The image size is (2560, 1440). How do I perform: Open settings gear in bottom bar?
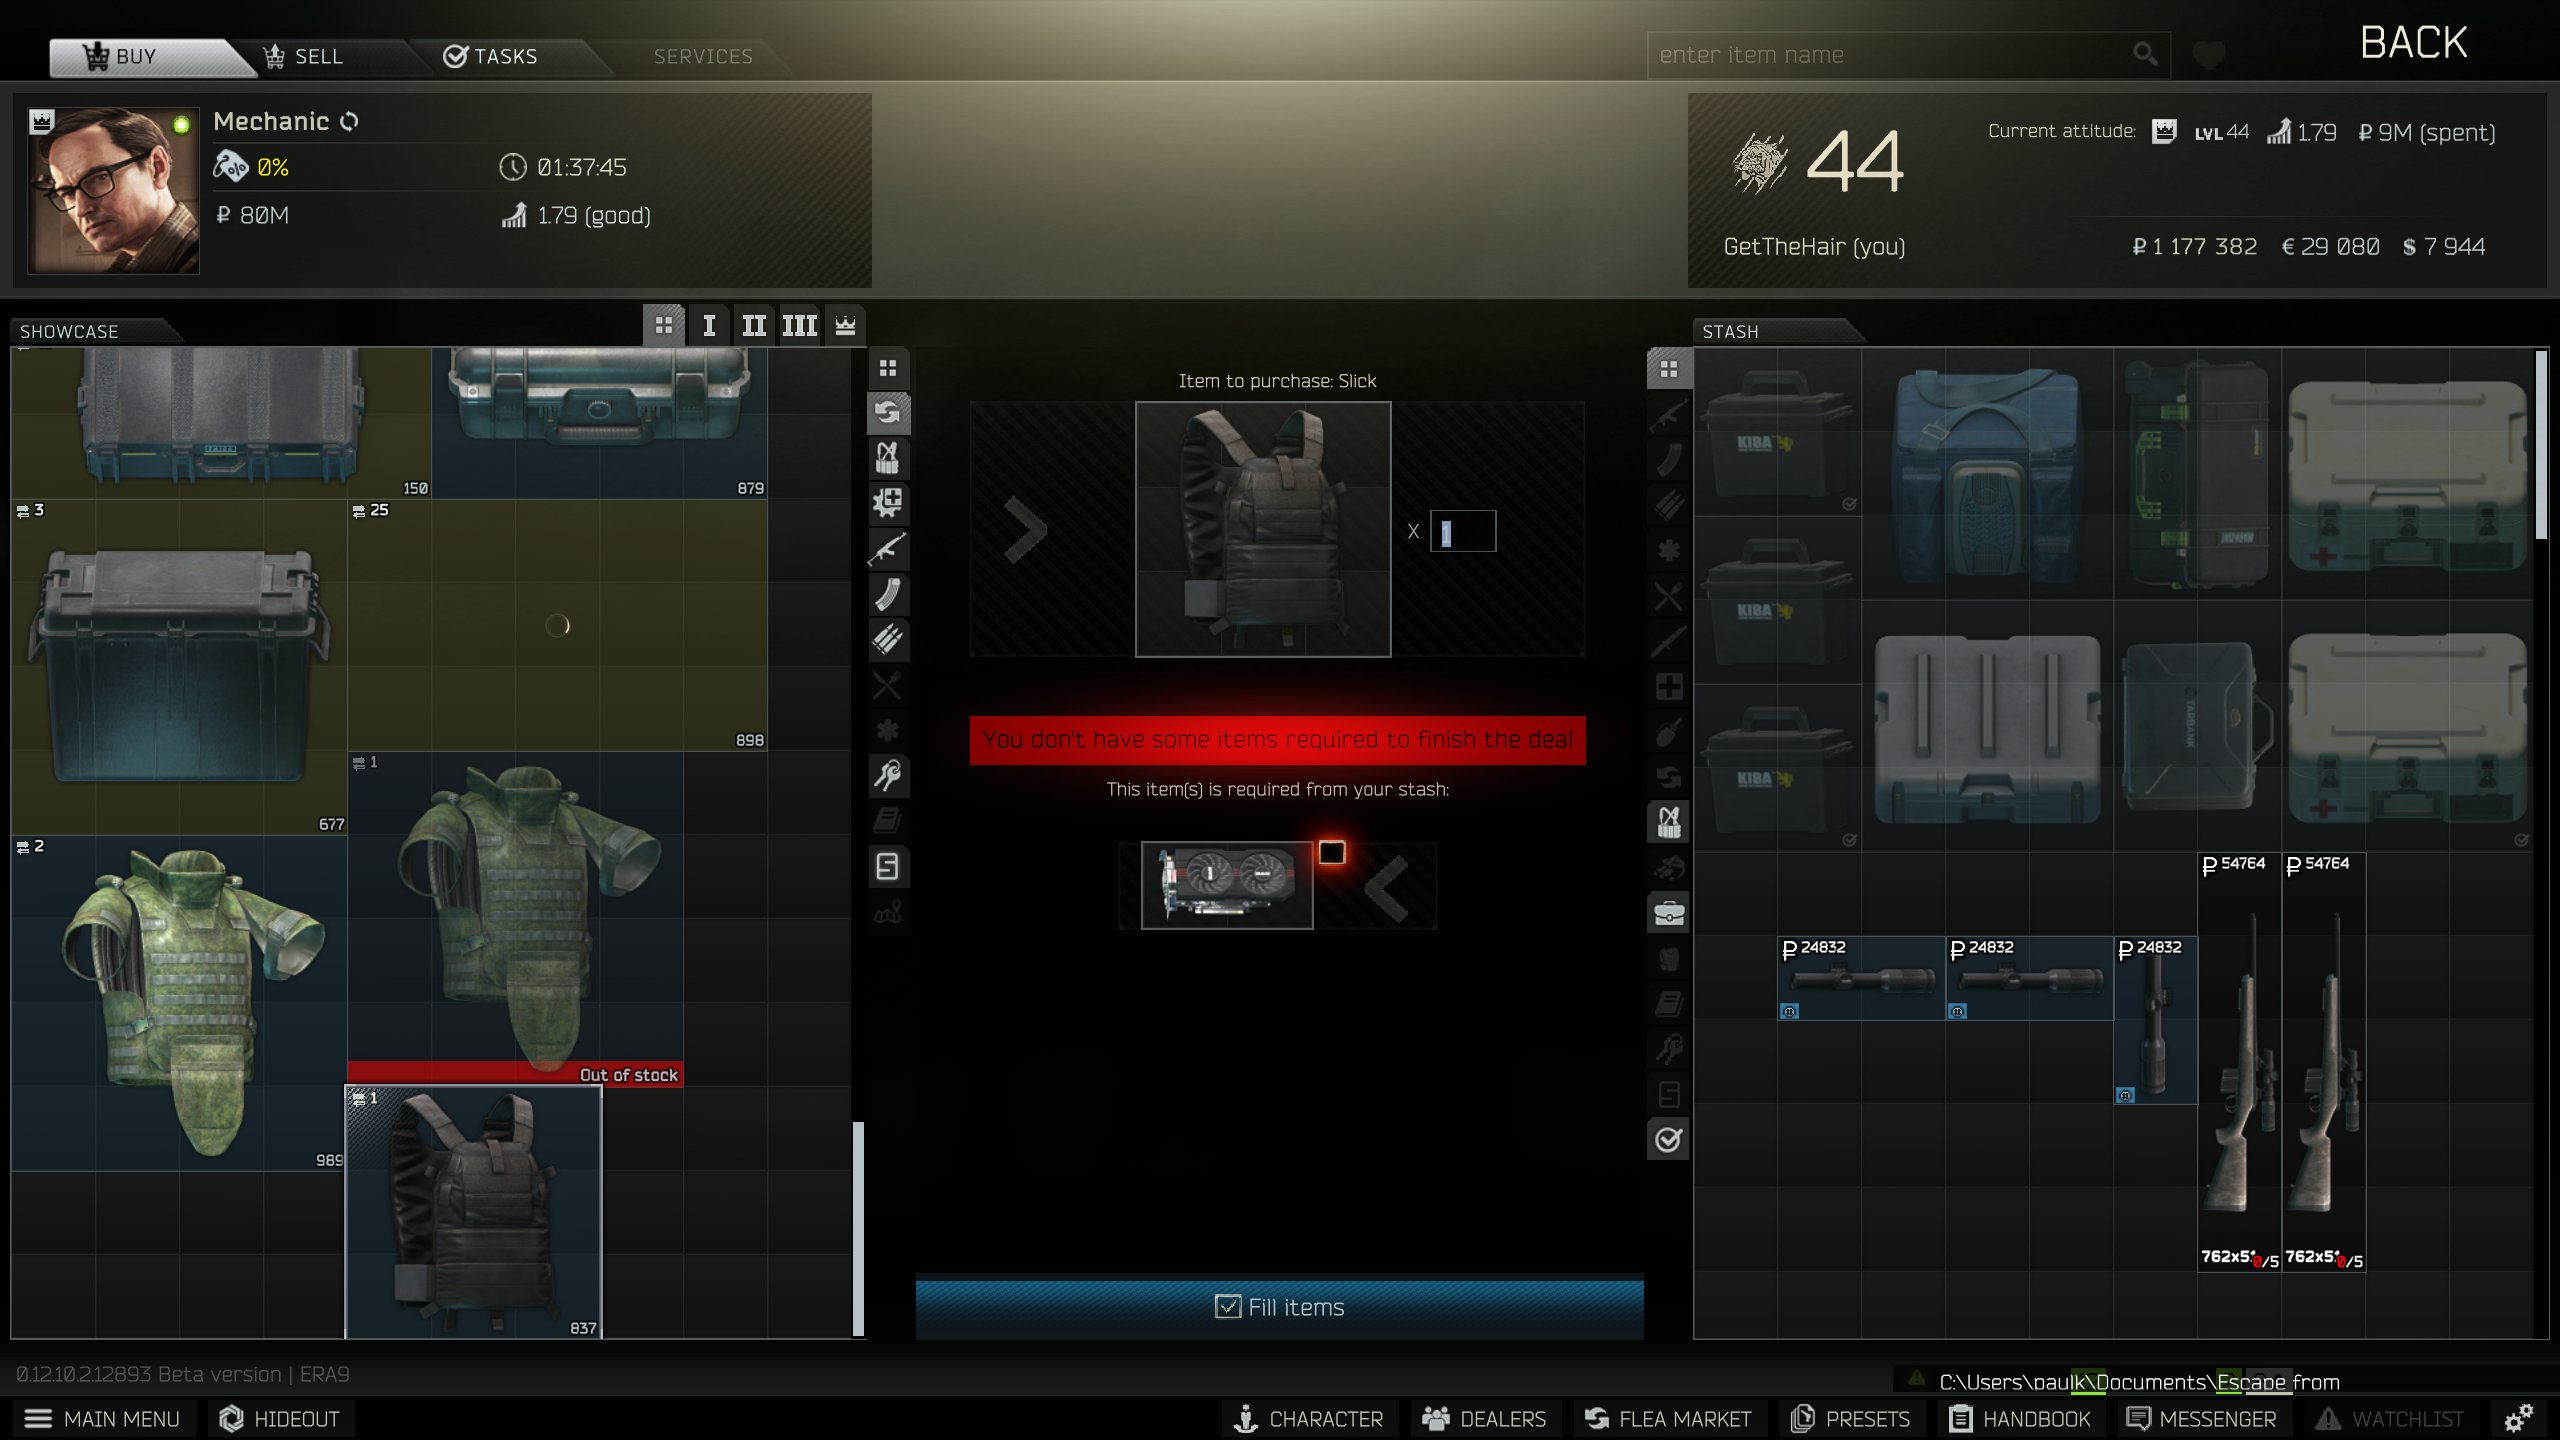[2519, 1418]
